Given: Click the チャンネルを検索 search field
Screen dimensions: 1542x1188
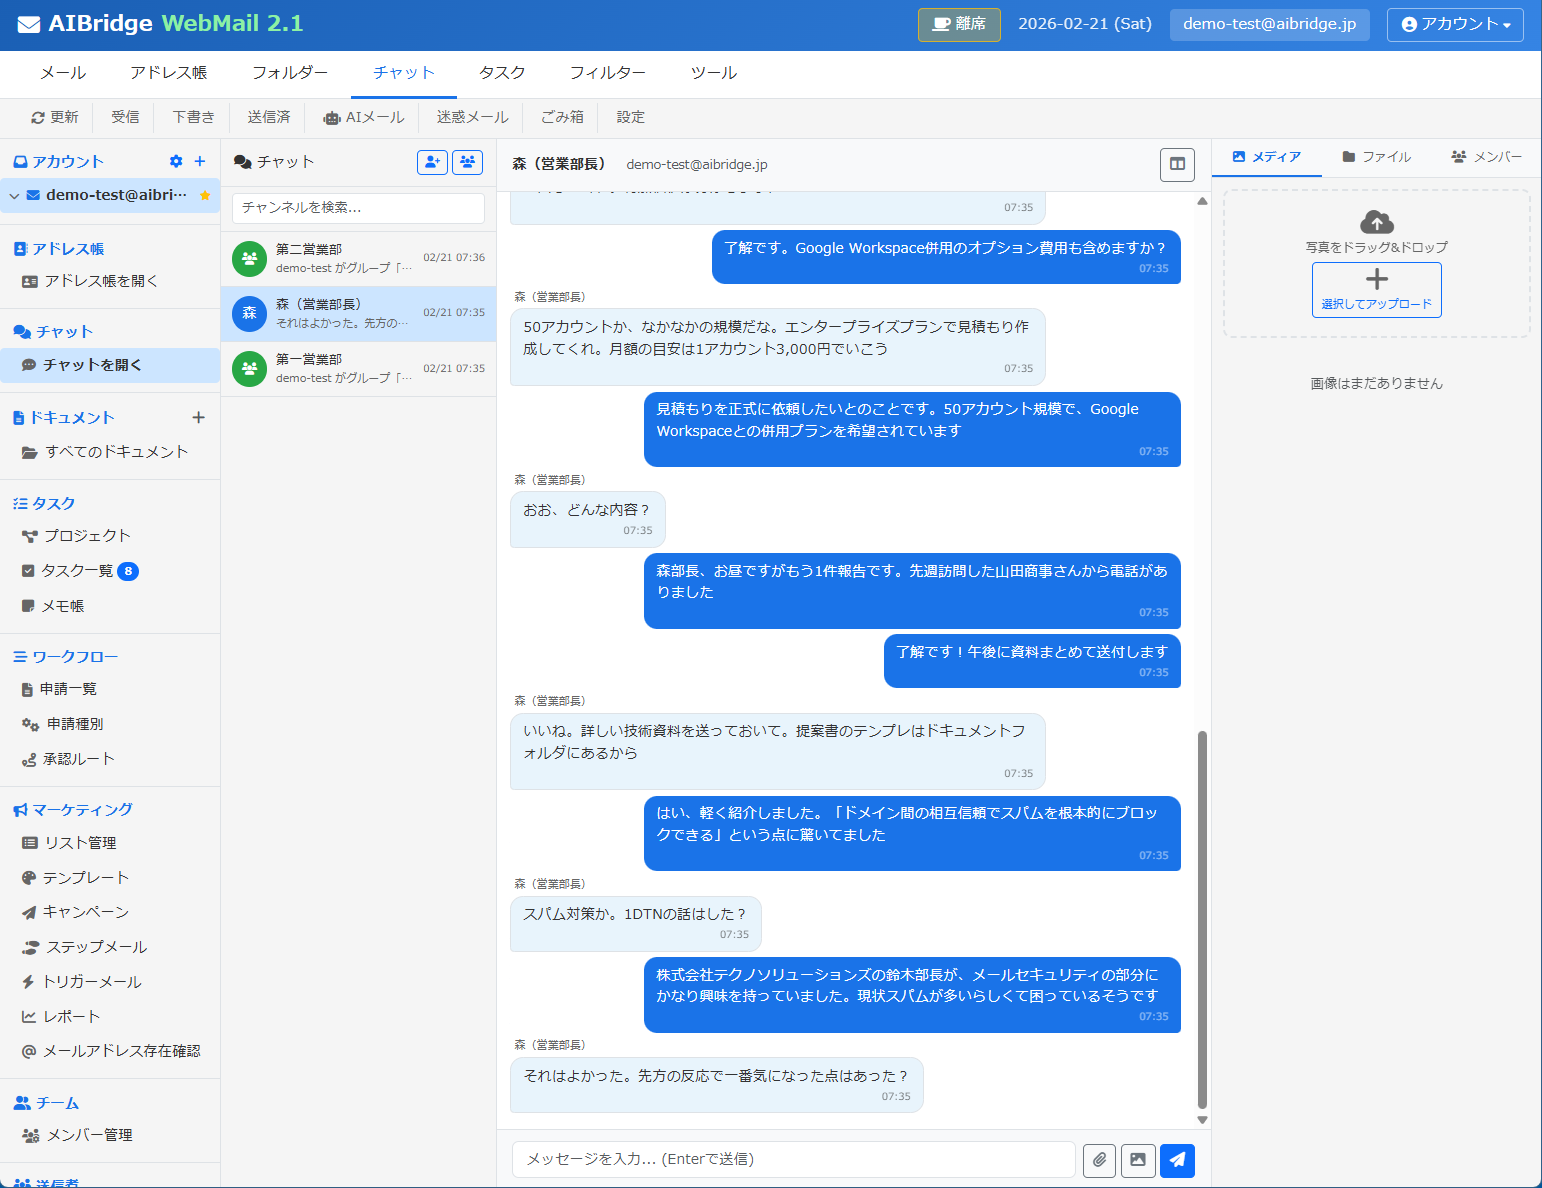Looking at the screenshot, I should coord(357,208).
